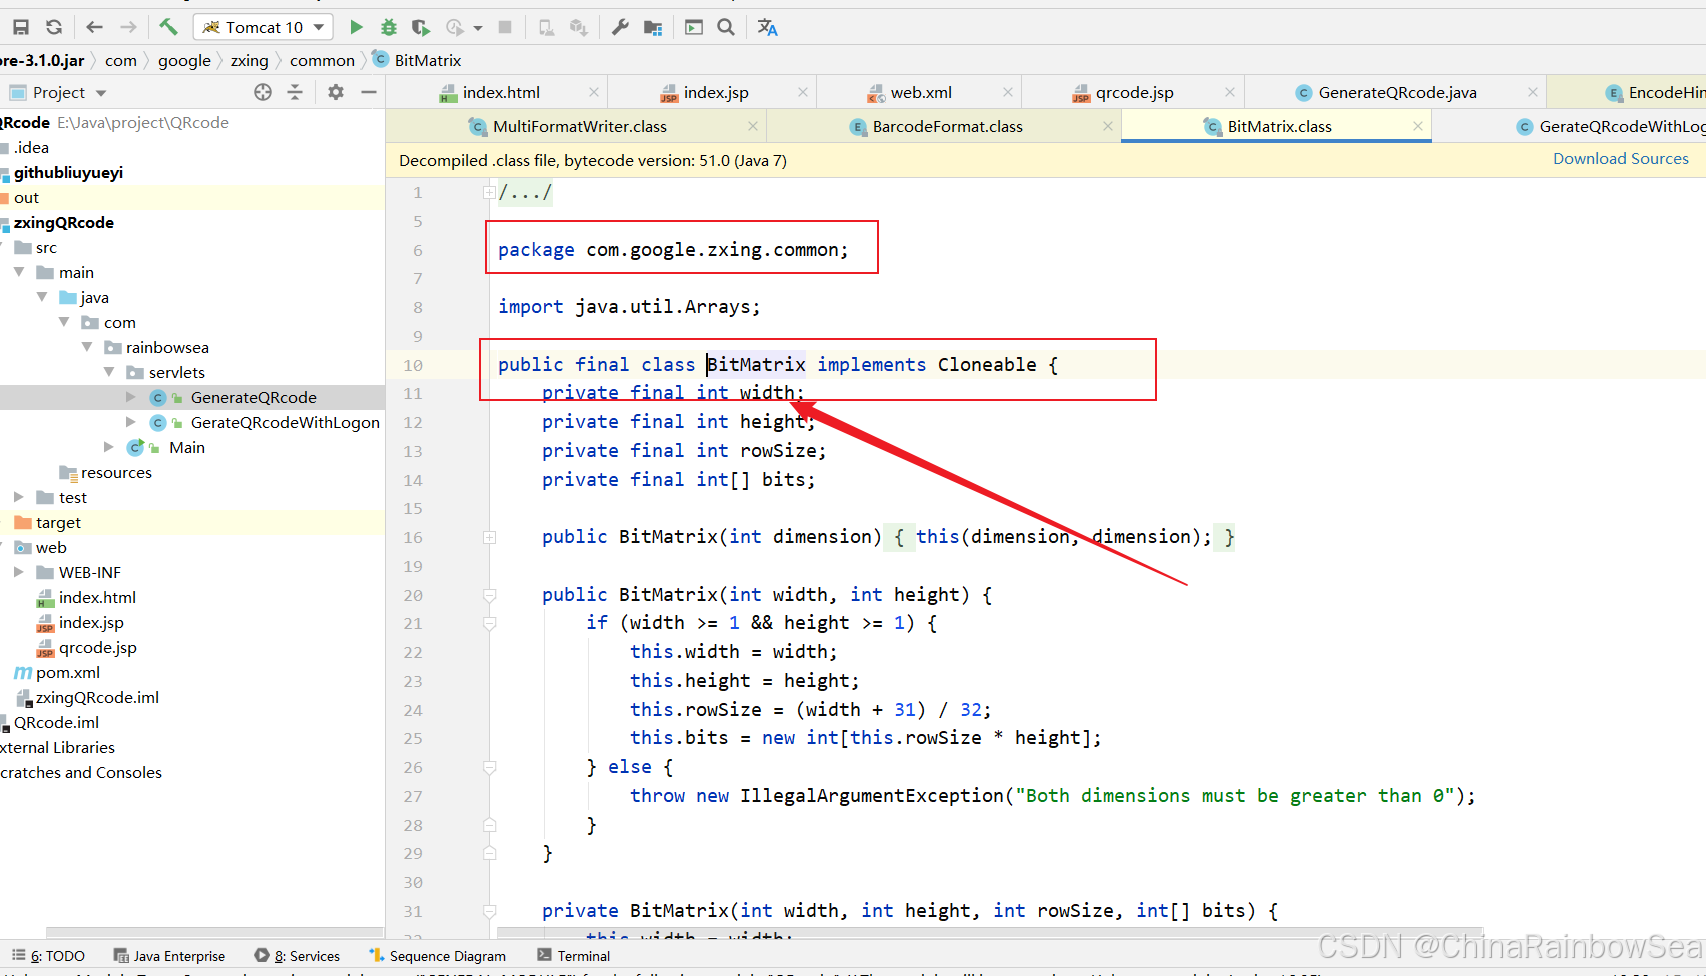Click the Search Everywhere magnifier icon
Viewport: 1706px width, 976px height.
point(726,27)
